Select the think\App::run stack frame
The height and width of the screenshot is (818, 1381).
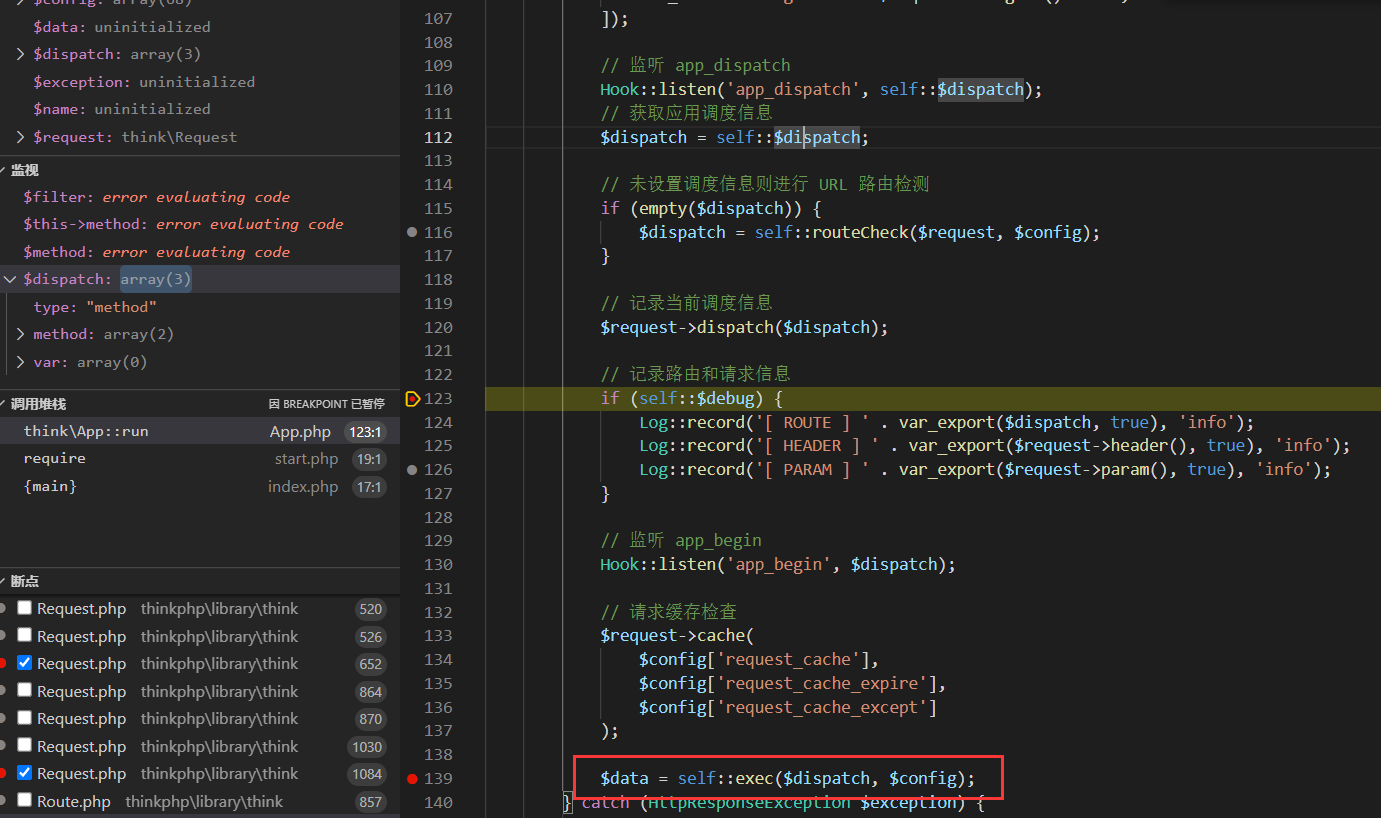click(x=200, y=431)
